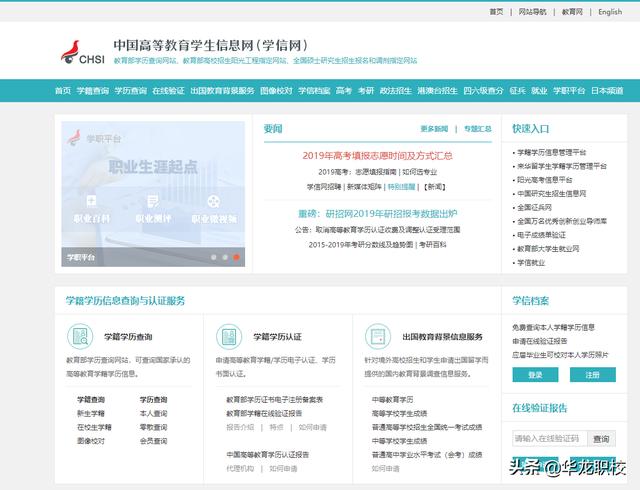Click 零散查询 link

[153, 427]
